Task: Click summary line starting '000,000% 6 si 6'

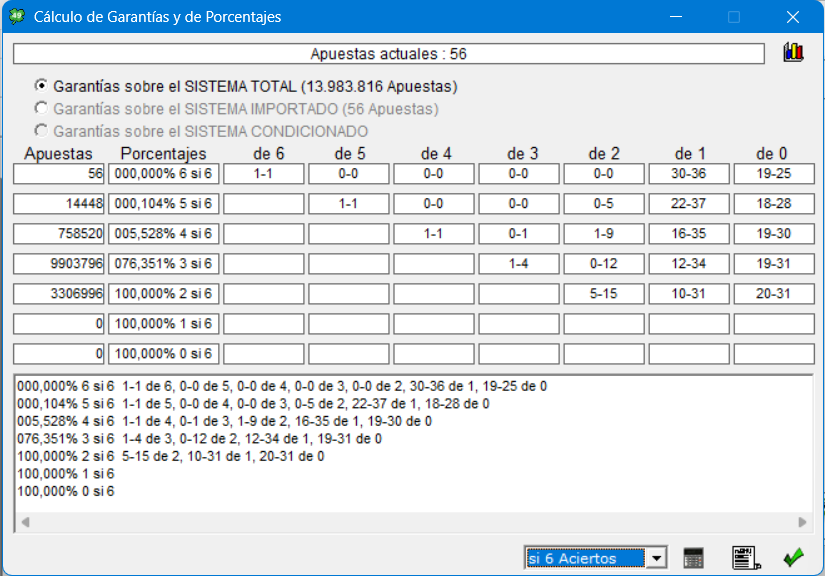Action: [282, 386]
